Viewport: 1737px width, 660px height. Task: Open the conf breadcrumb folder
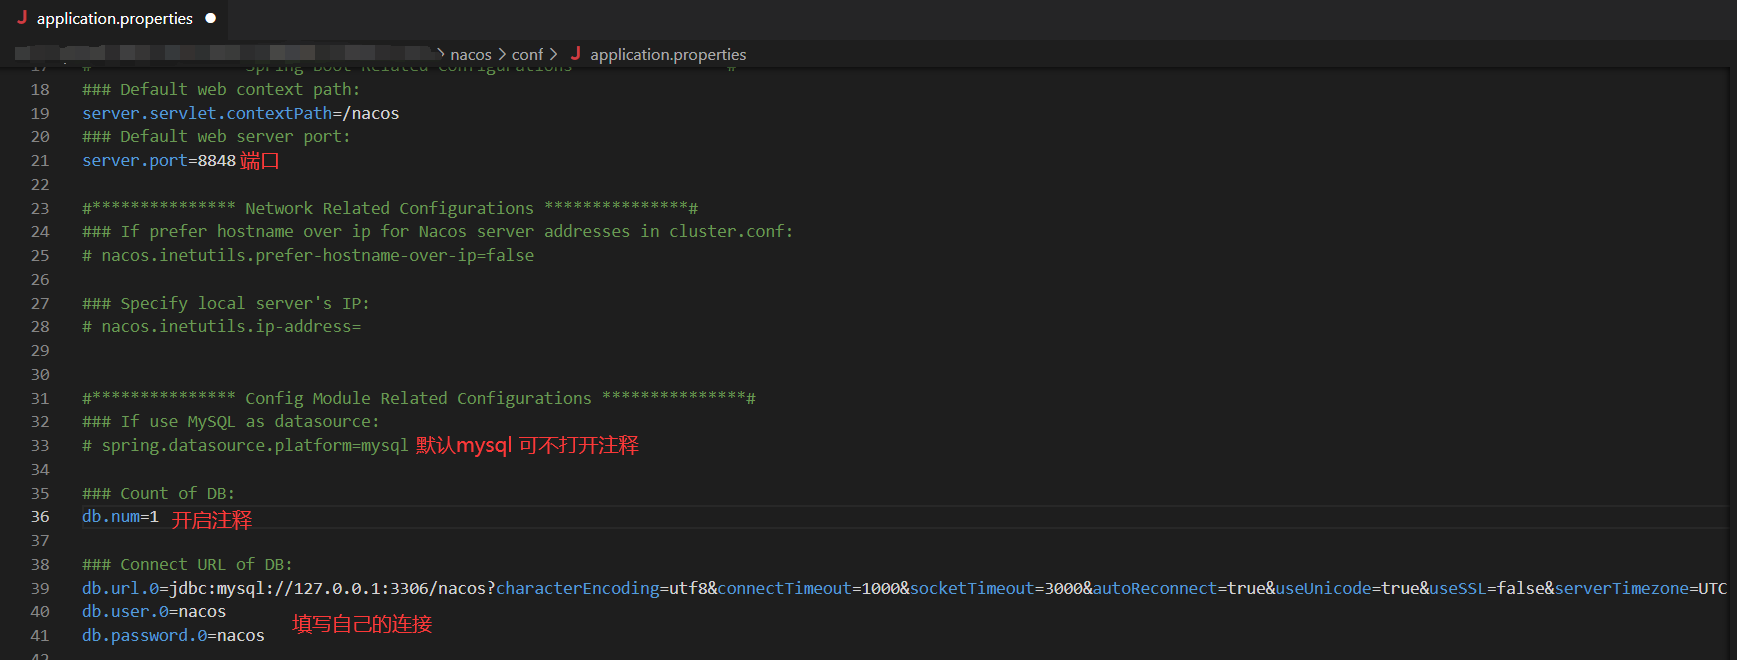point(527,55)
